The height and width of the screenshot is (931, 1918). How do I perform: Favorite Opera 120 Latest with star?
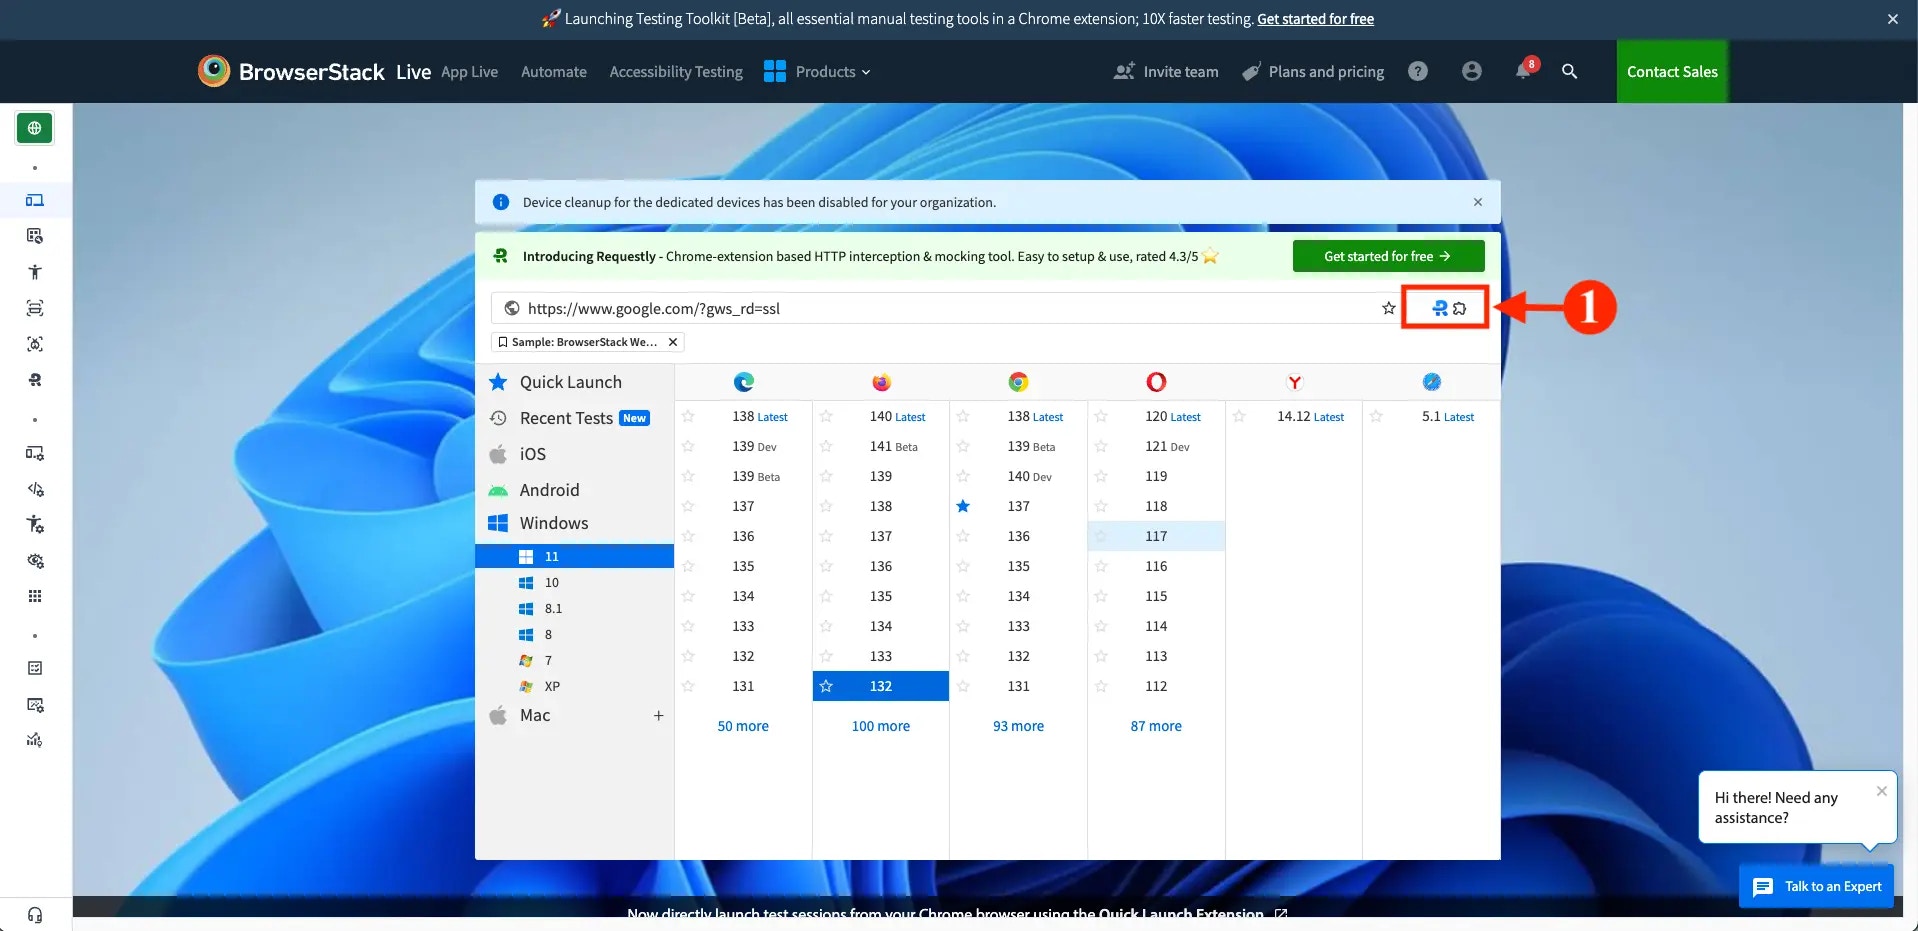(1101, 417)
